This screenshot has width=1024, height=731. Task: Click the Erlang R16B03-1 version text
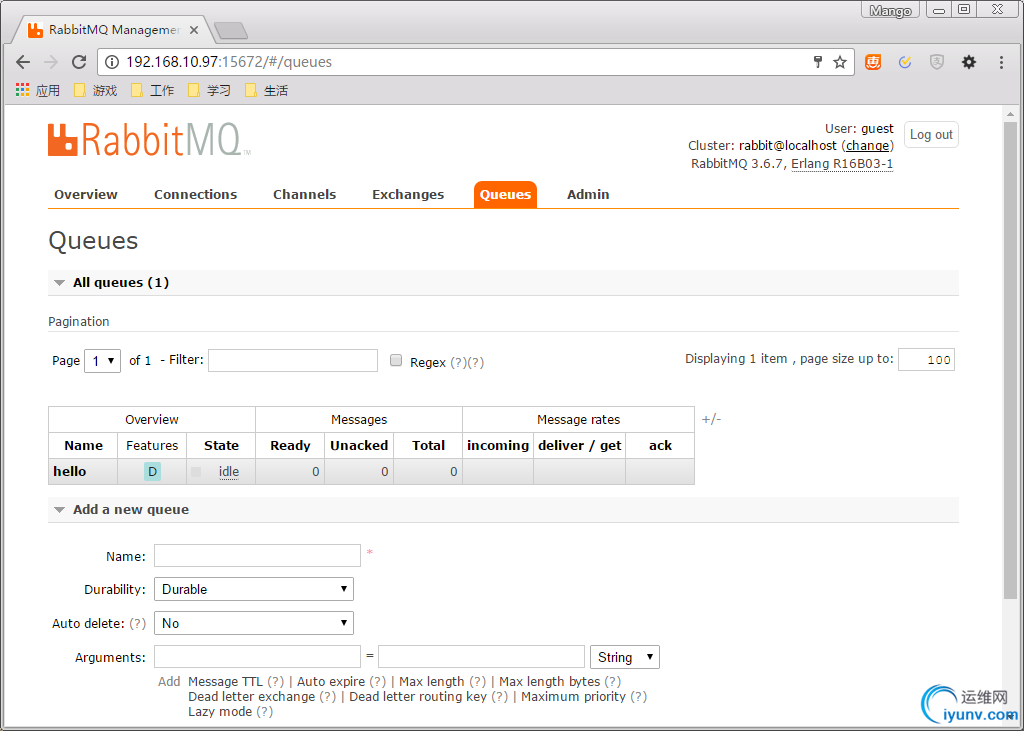[842, 164]
